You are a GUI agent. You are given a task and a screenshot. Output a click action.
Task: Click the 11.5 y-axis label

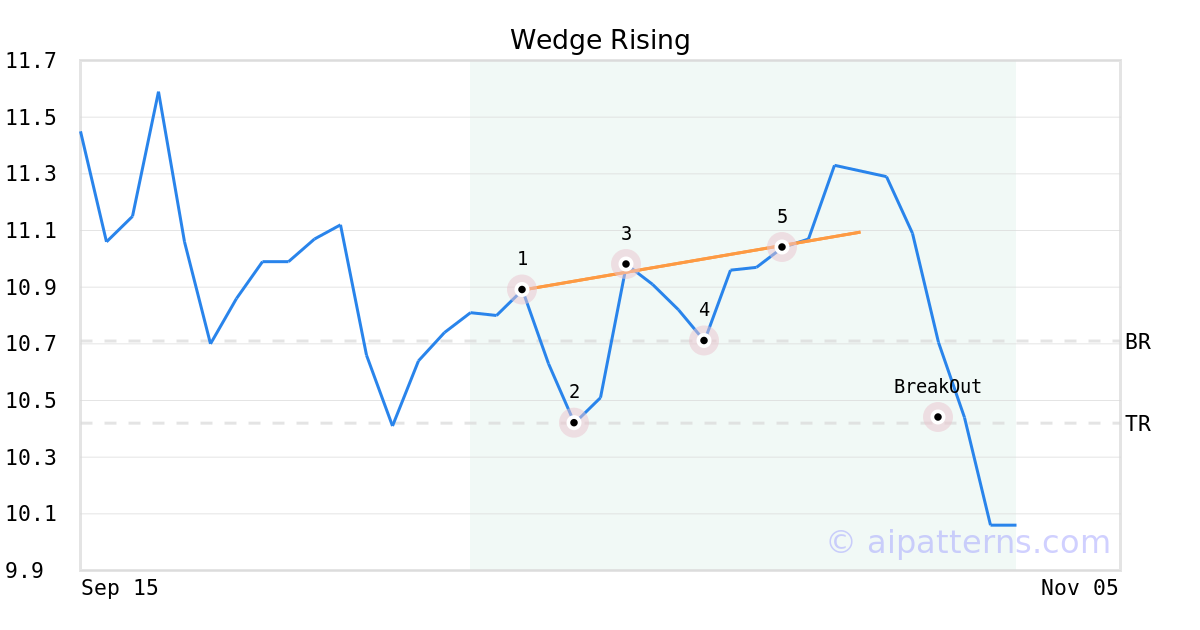click(x=31, y=118)
